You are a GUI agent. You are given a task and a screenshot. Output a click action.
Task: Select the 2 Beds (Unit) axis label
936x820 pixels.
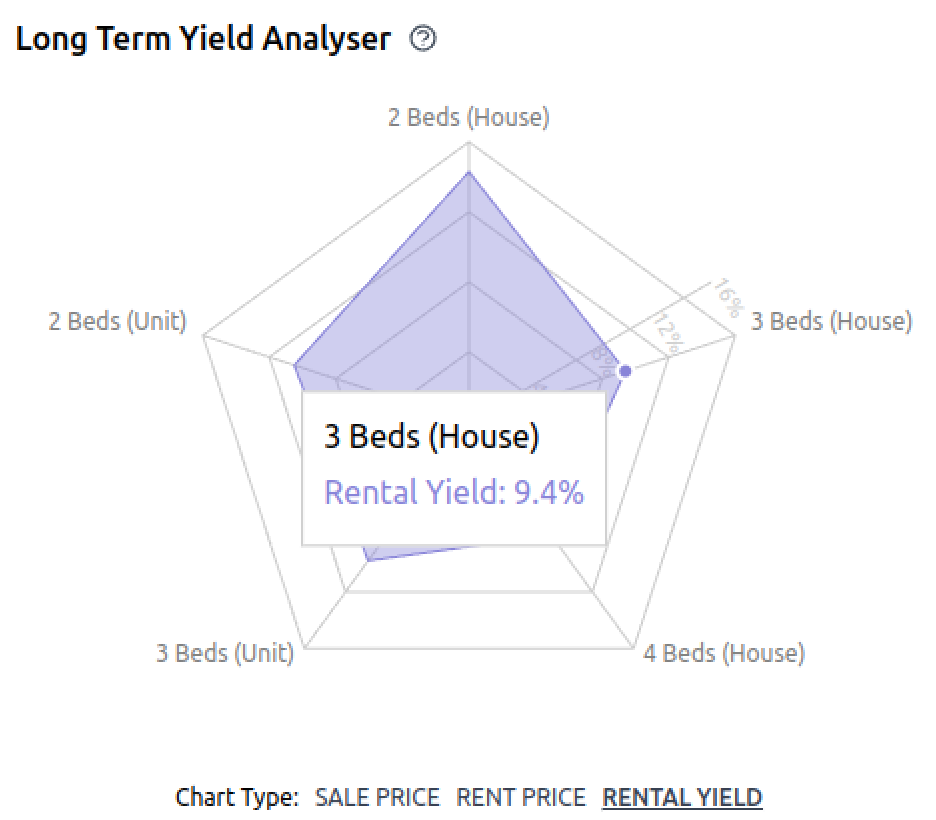tap(118, 321)
